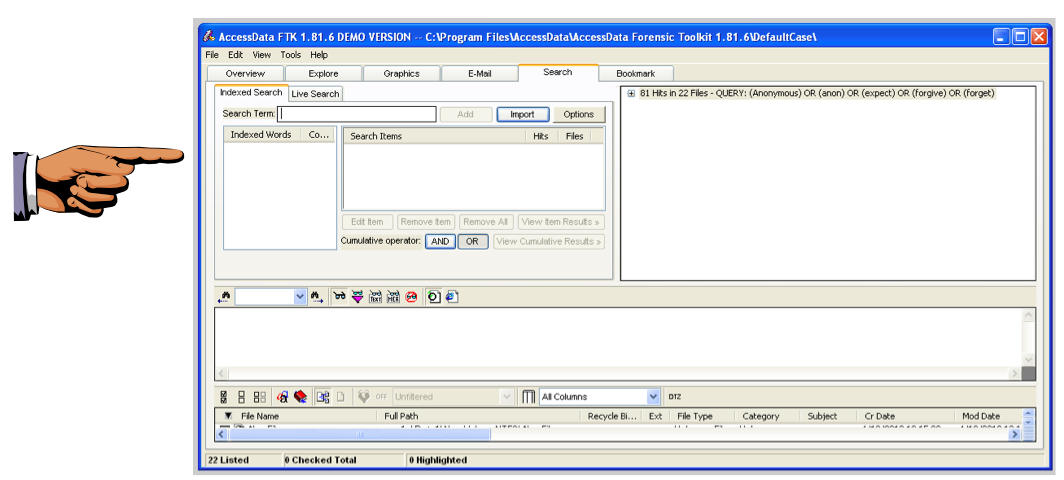This screenshot has width=1064, height=480.
Task: Sort by the Full Path column header
Action: [478, 416]
